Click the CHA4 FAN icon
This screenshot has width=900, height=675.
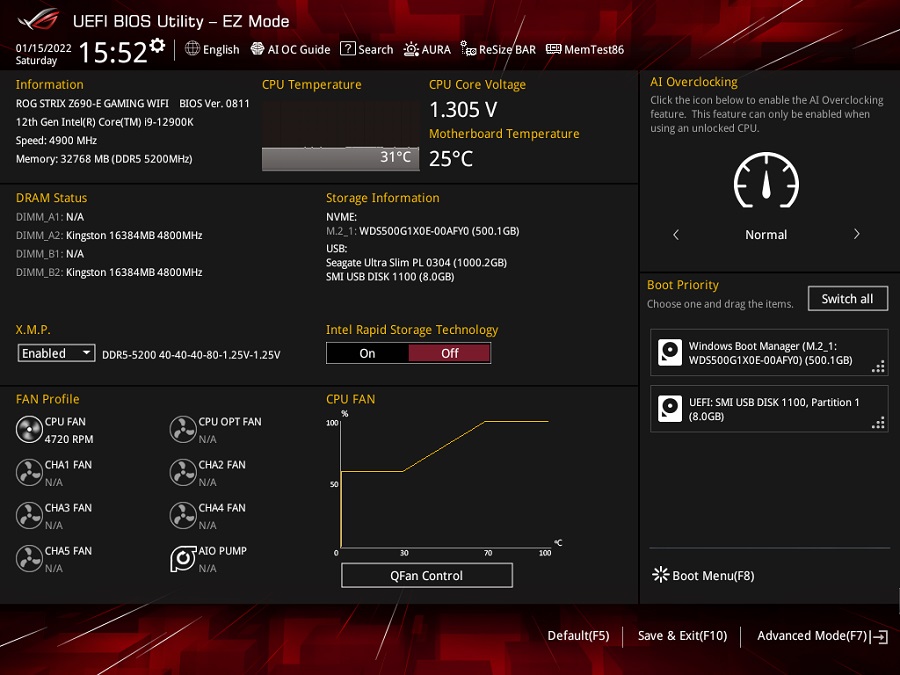pyautogui.click(x=183, y=515)
